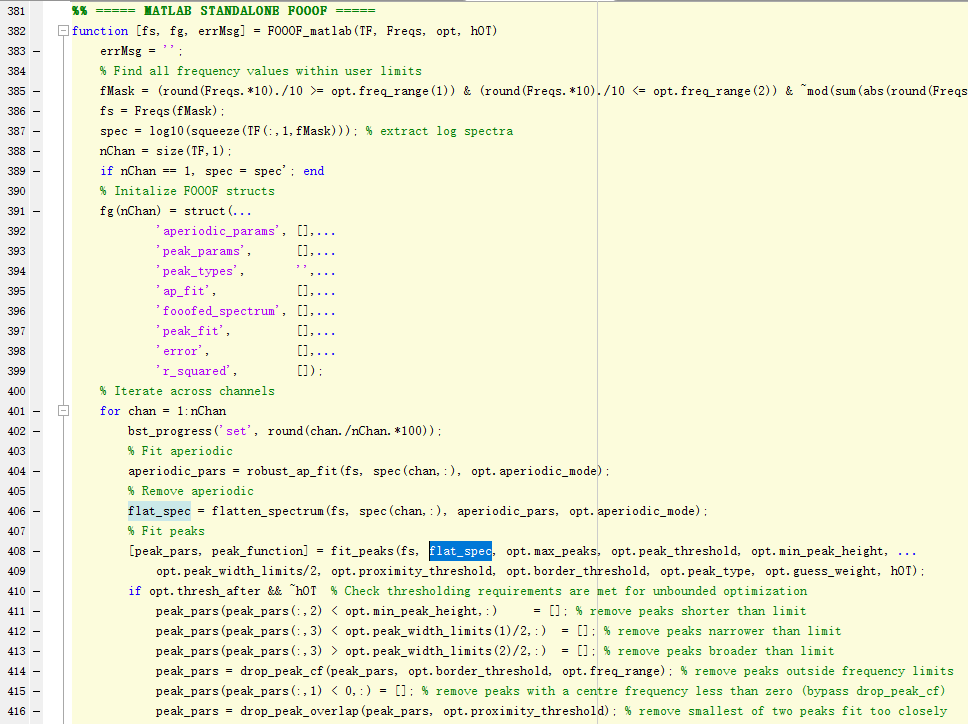Click comment '% Remove aperiodic'
The width and height of the screenshot is (968, 724).
click(191, 491)
